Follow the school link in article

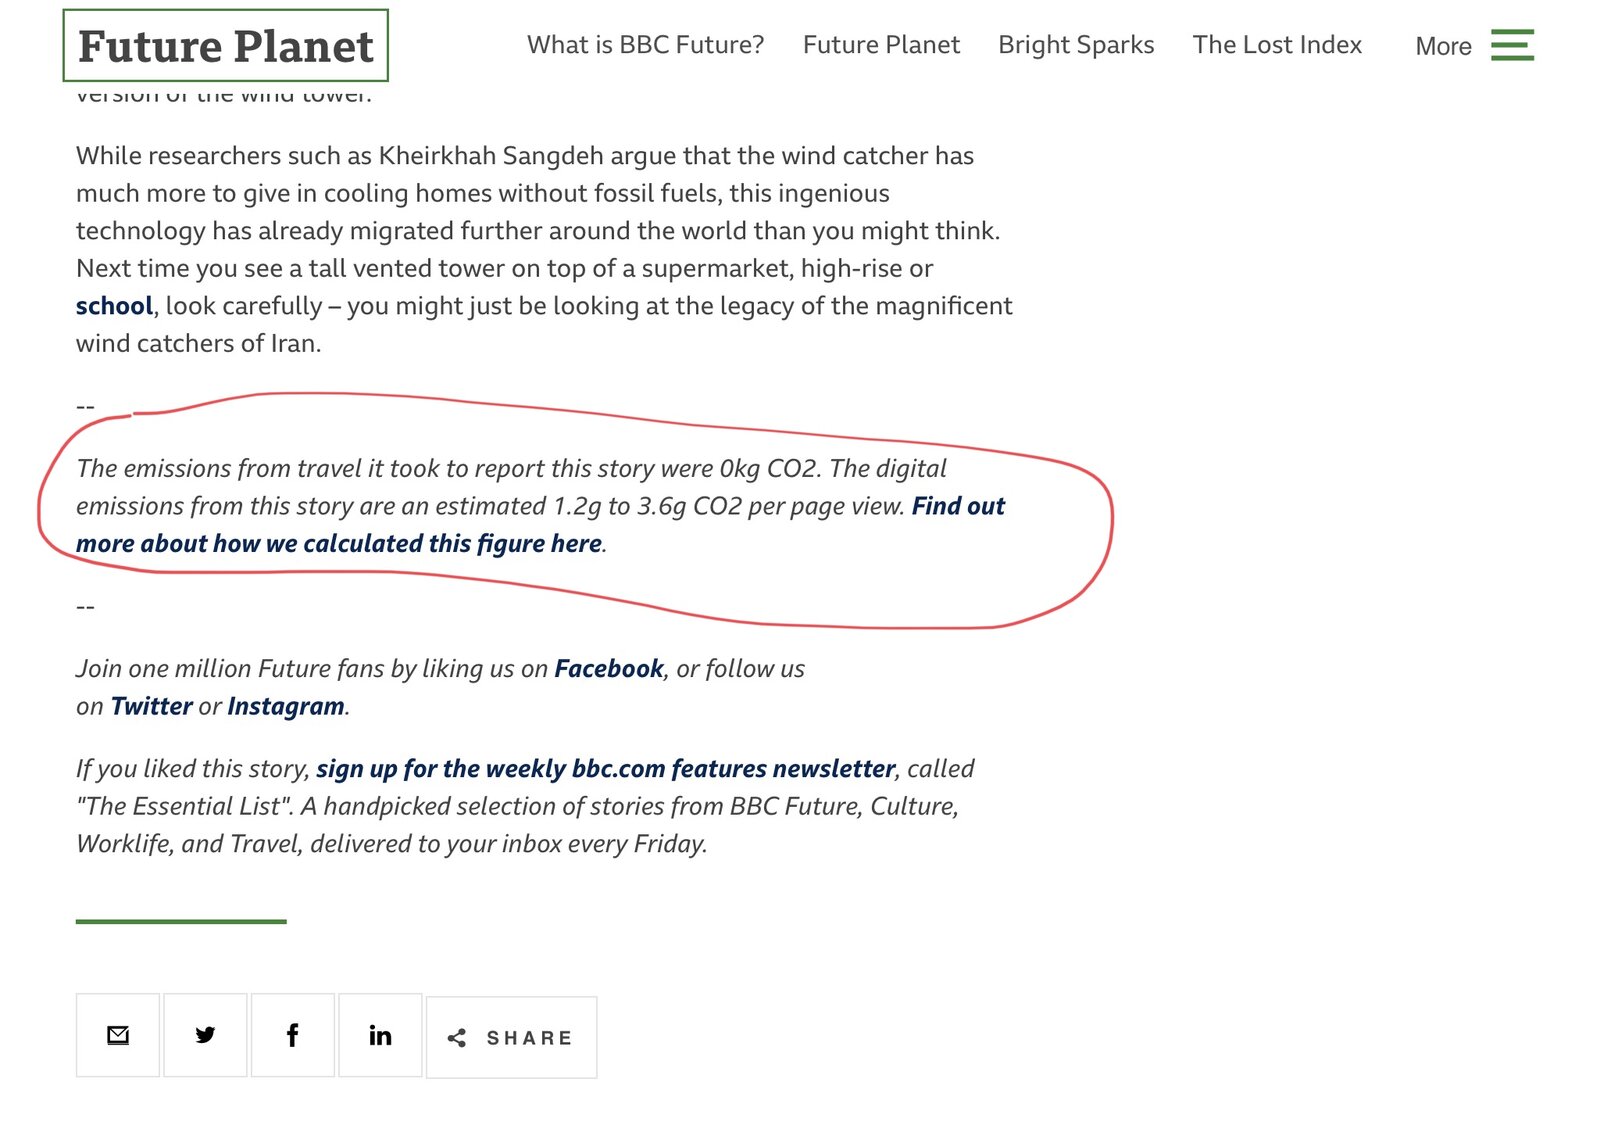coord(114,306)
